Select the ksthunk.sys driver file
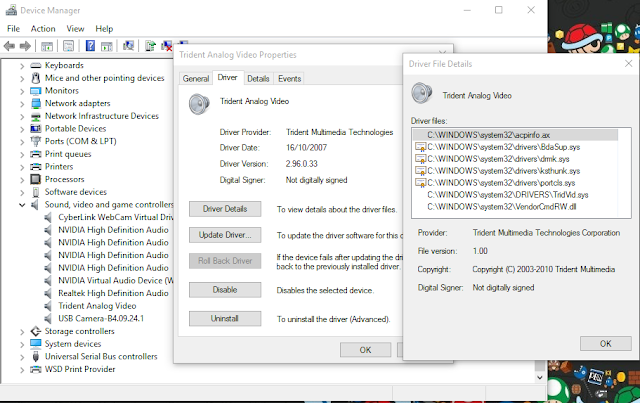 (x=504, y=171)
